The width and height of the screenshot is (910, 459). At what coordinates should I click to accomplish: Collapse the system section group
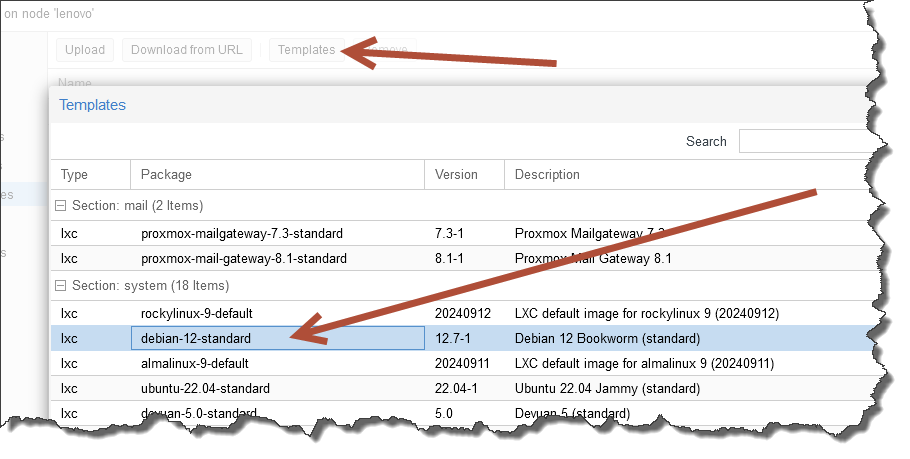coord(61,287)
